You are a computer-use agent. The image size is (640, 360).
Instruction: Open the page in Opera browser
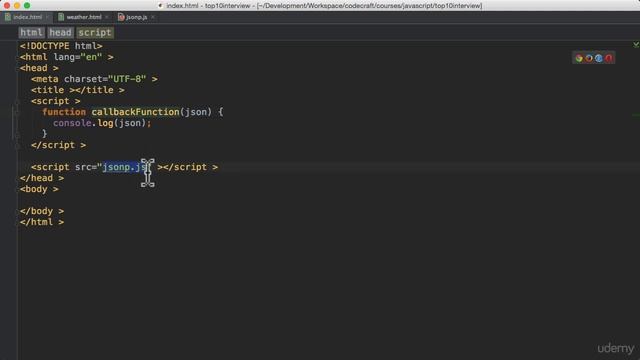tap(609, 58)
